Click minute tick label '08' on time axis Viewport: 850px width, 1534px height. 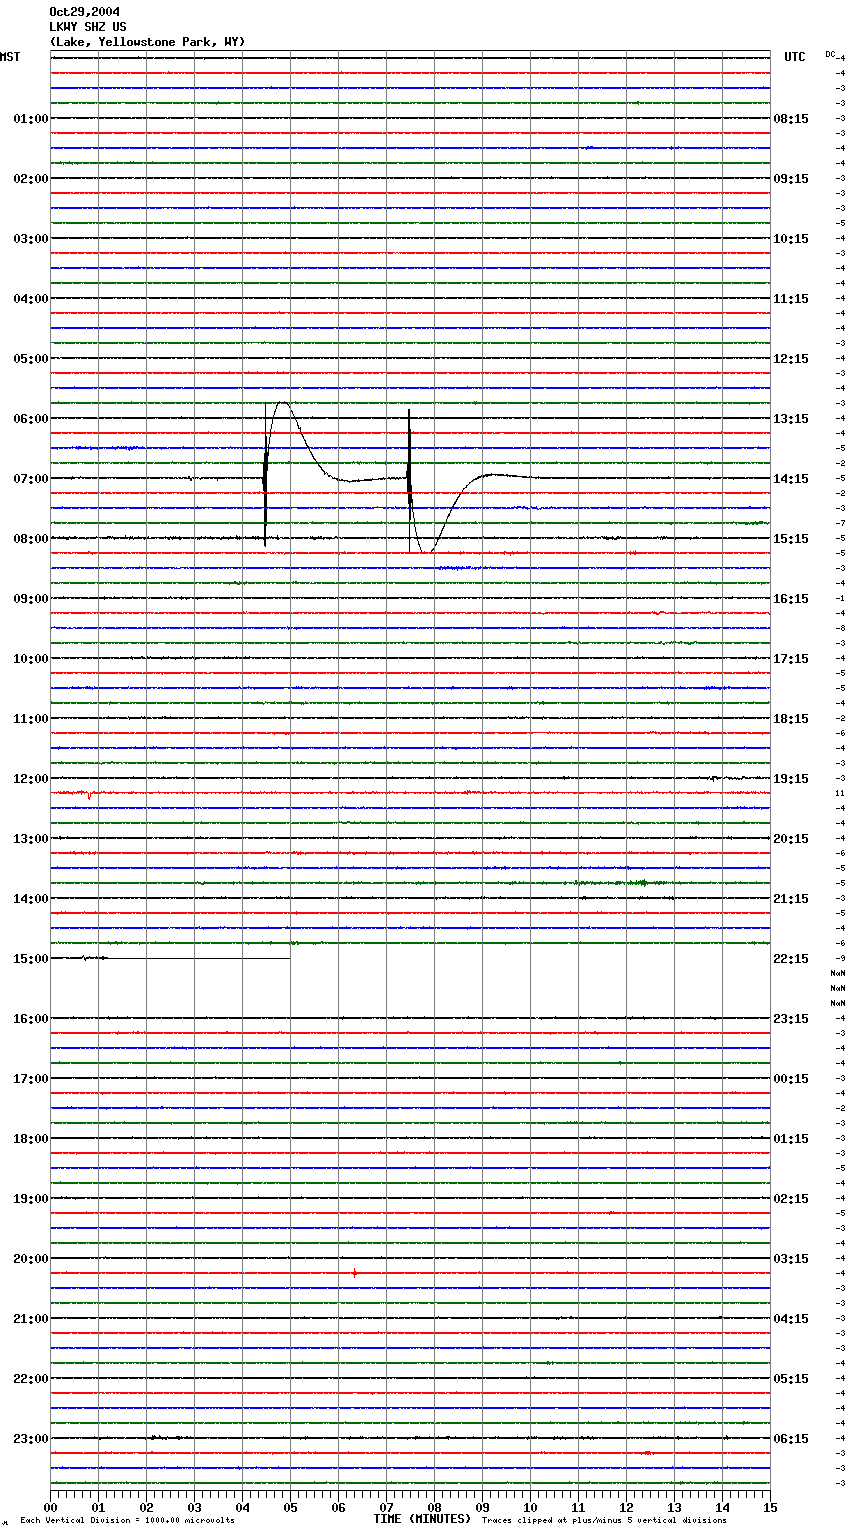pos(435,1507)
